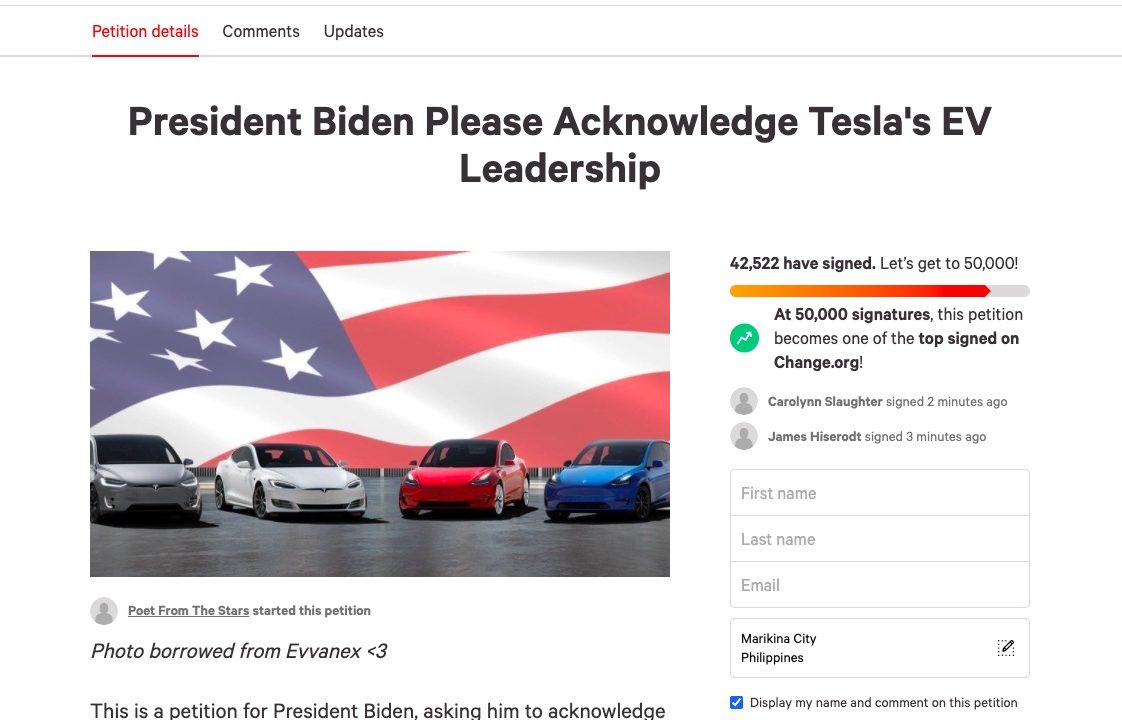This screenshot has width=1122, height=720.
Task: Click the Tesla cars flag petition image
Action: pos(380,414)
